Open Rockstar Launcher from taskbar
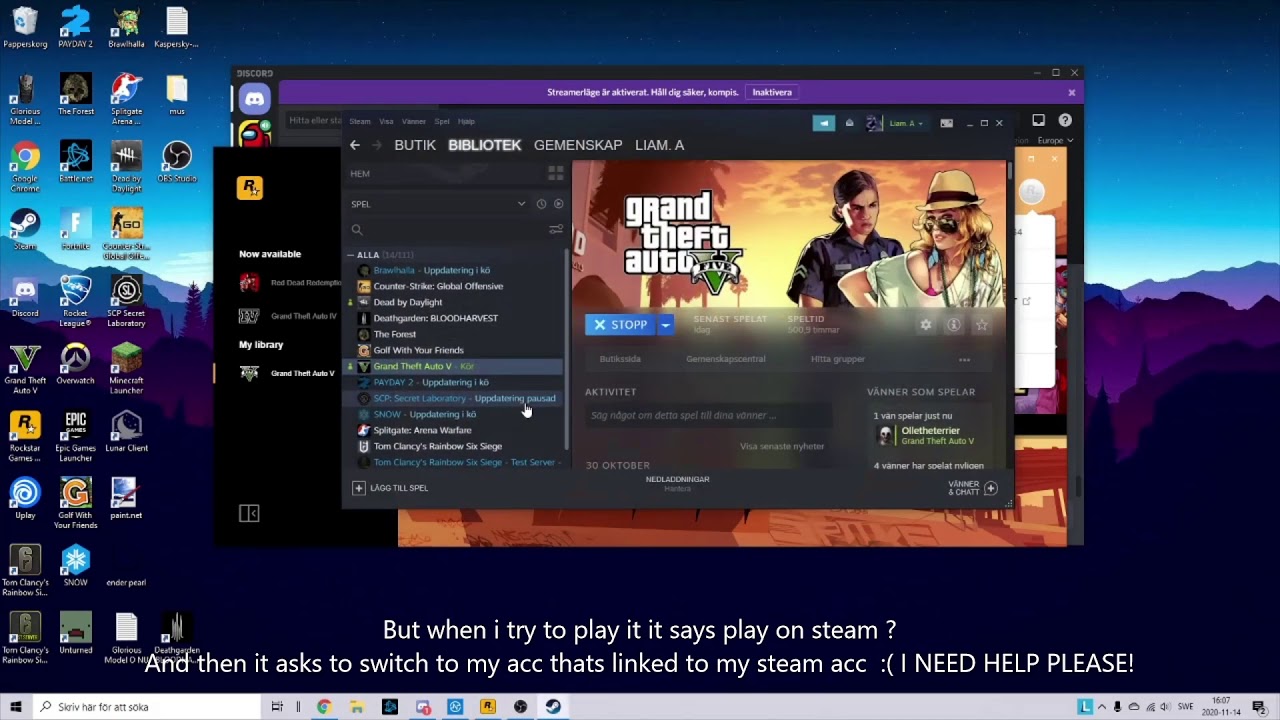1280x720 pixels. [x=488, y=707]
